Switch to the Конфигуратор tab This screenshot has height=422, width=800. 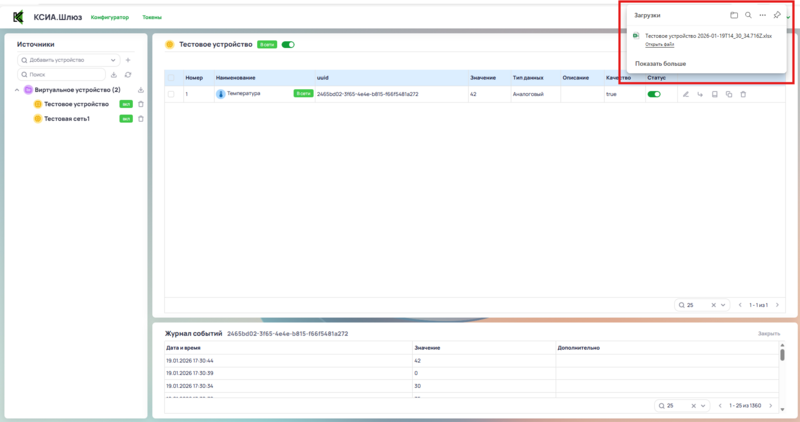click(109, 17)
